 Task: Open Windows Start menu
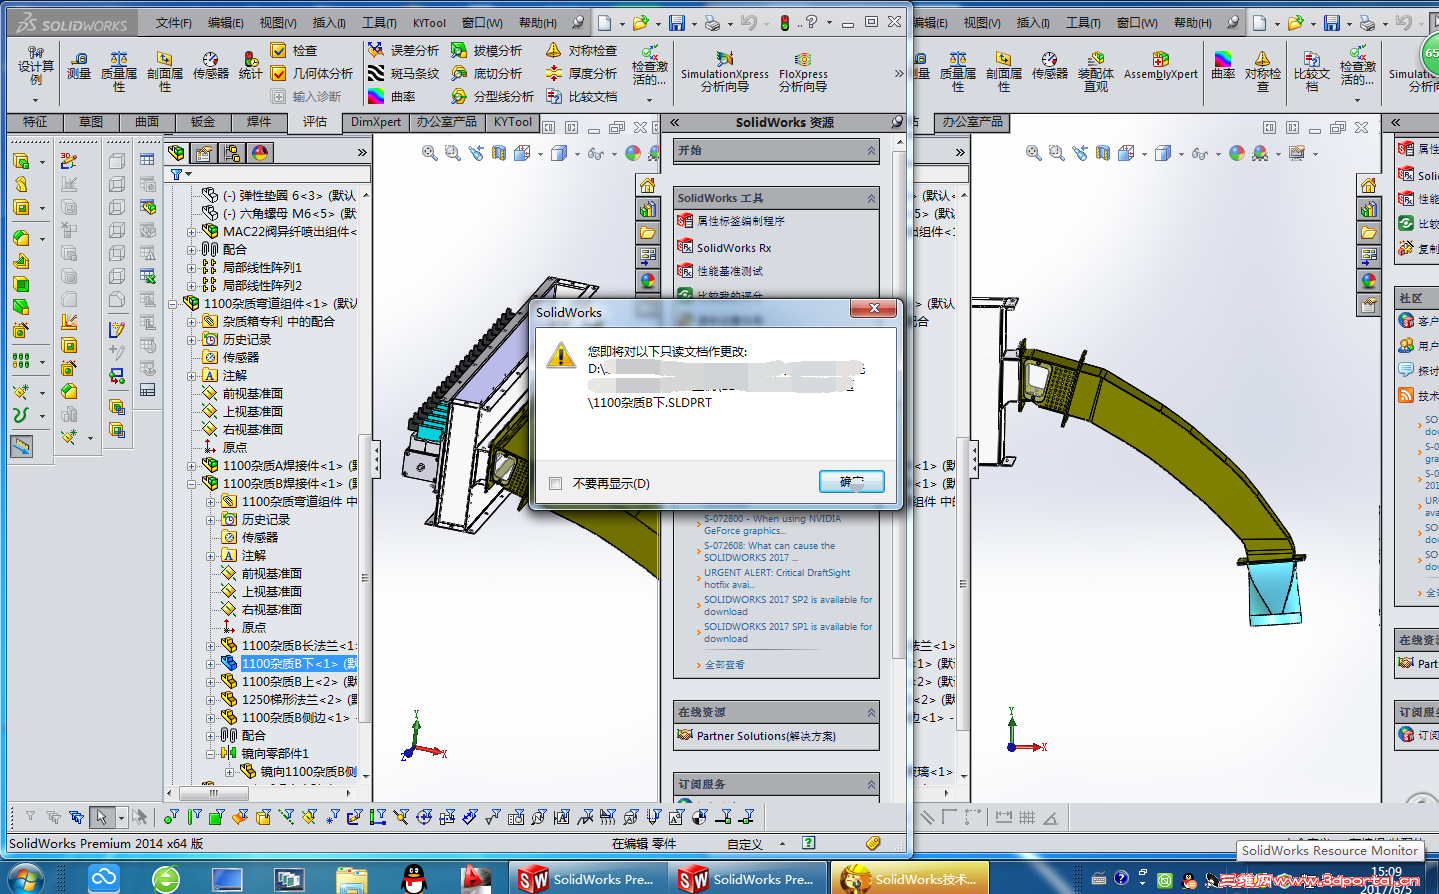pos(24,879)
